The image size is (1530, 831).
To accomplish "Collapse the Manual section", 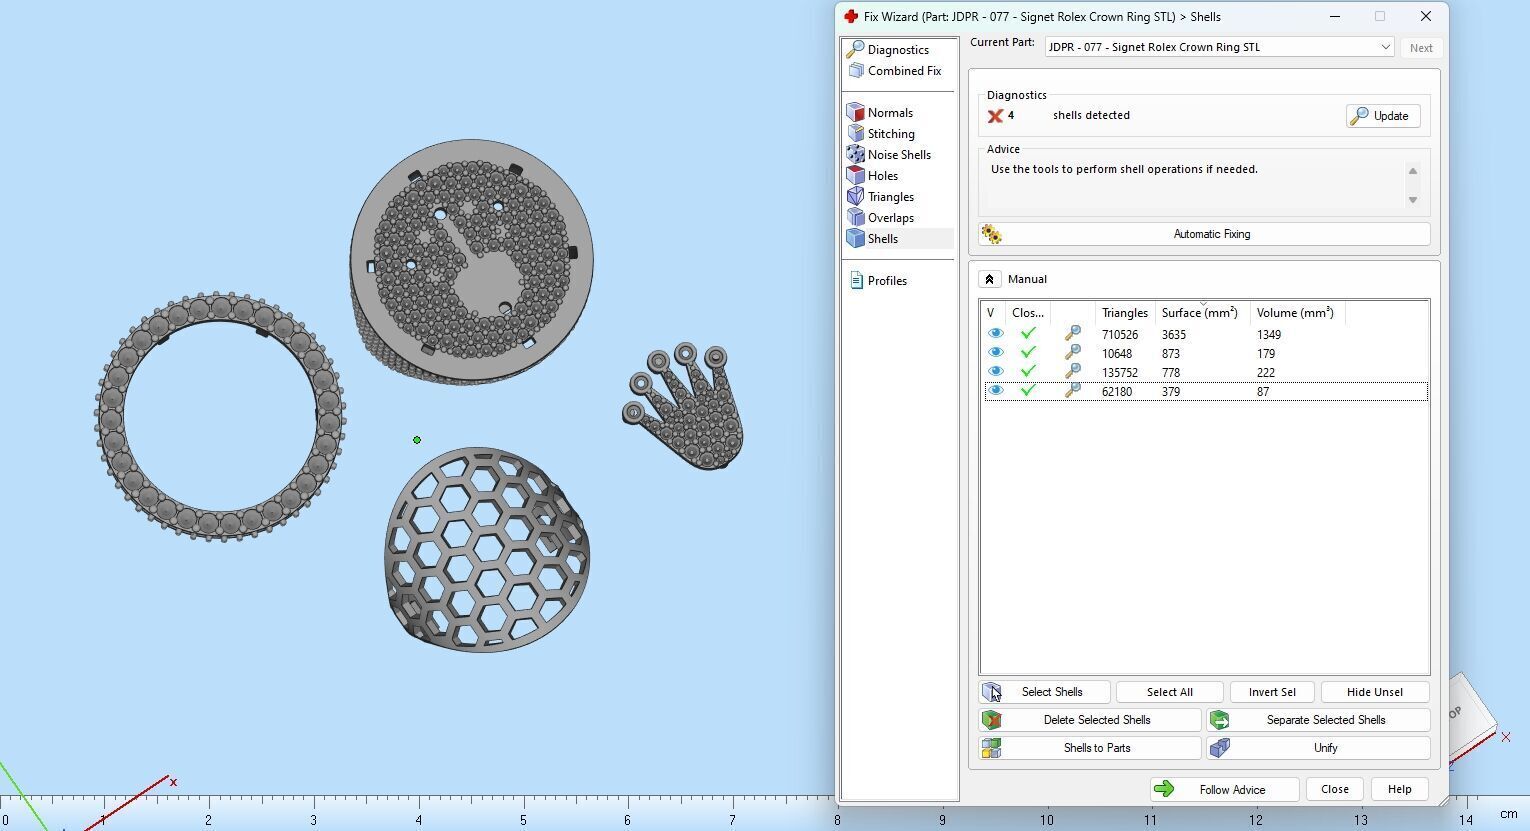I will click(989, 279).
